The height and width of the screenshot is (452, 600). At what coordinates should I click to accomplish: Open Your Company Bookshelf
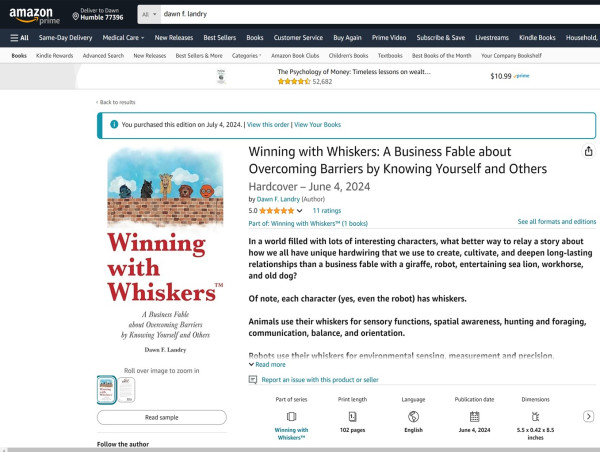point(511,55)
